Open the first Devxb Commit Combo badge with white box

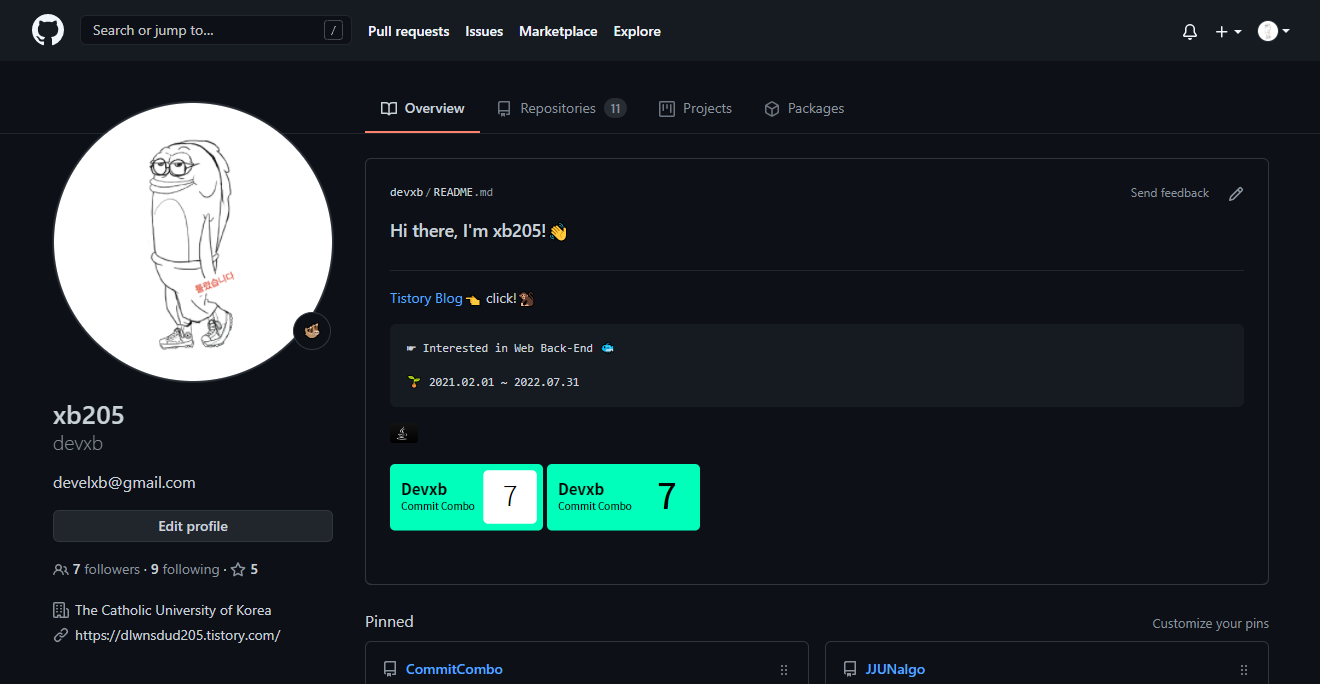click(466, 497)
